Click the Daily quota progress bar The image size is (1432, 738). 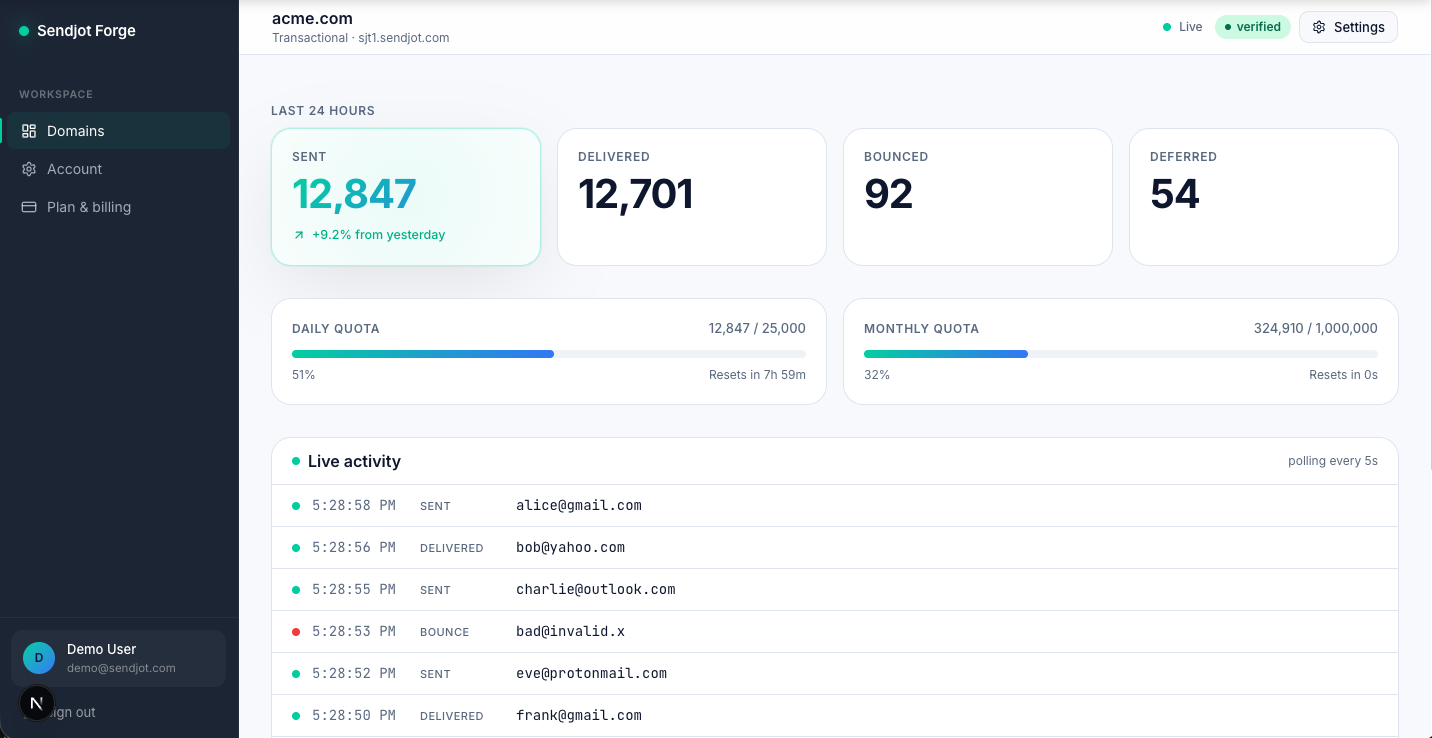coord(549,354)
